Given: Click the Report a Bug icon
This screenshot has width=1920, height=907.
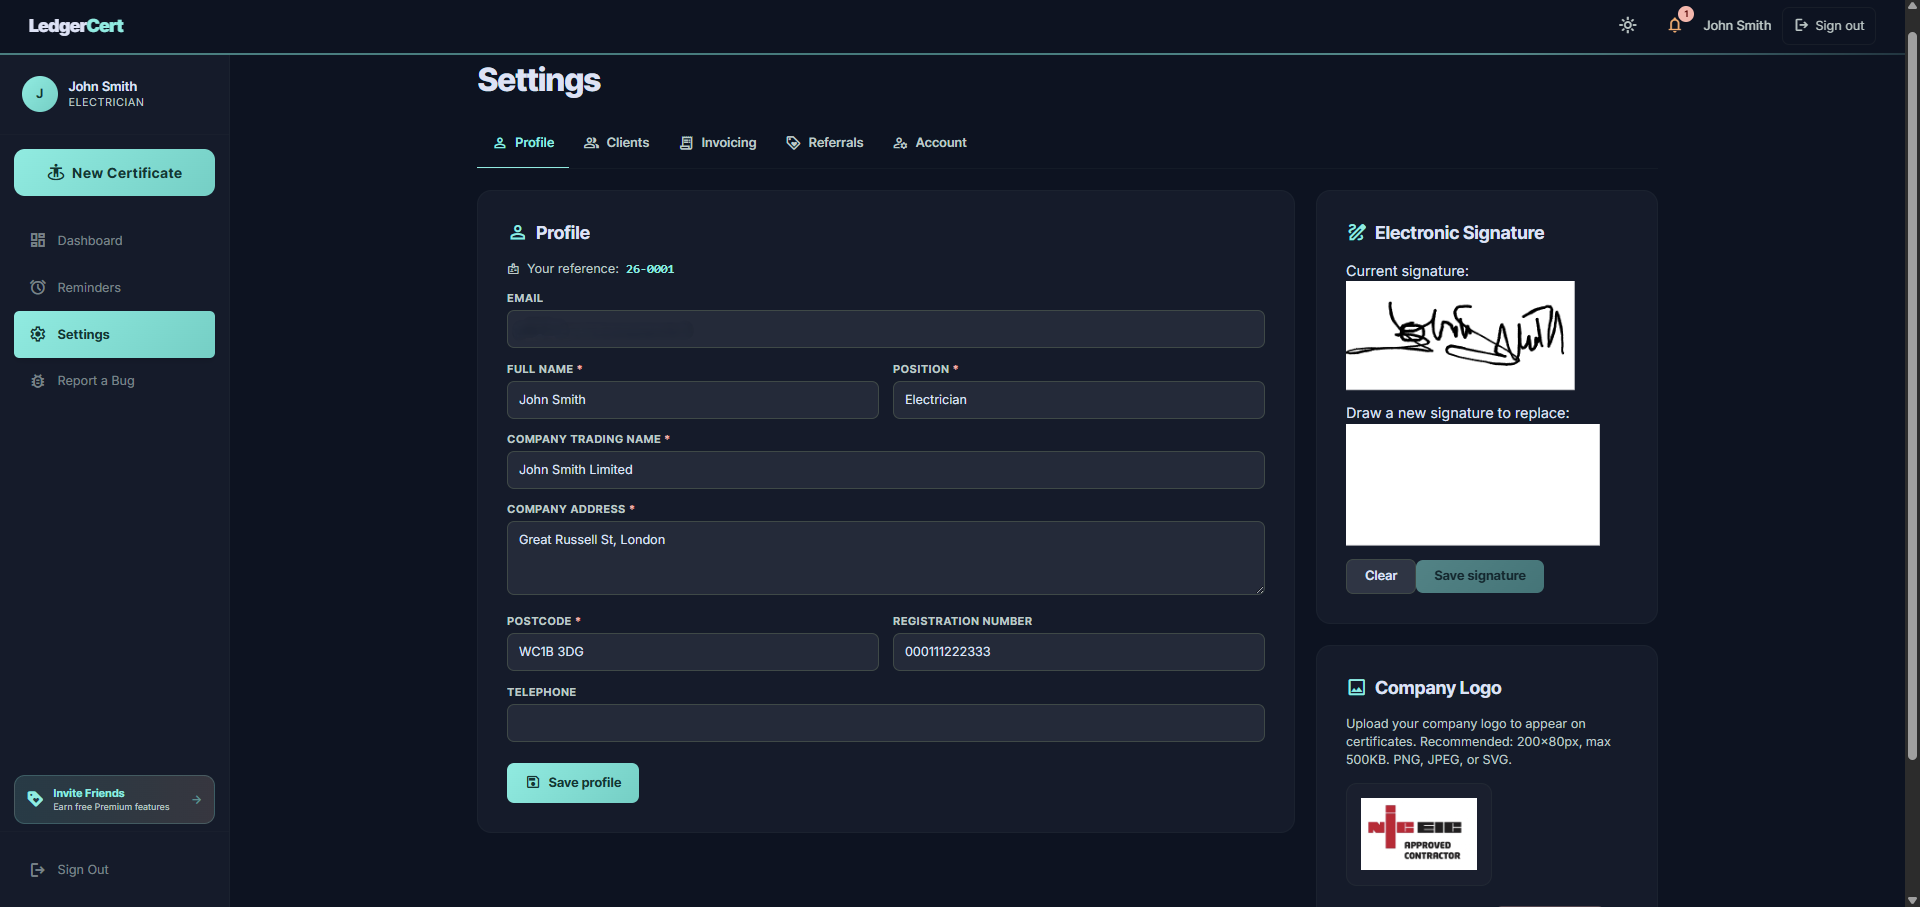Looking at the screenshot, I should click(37, 381).
